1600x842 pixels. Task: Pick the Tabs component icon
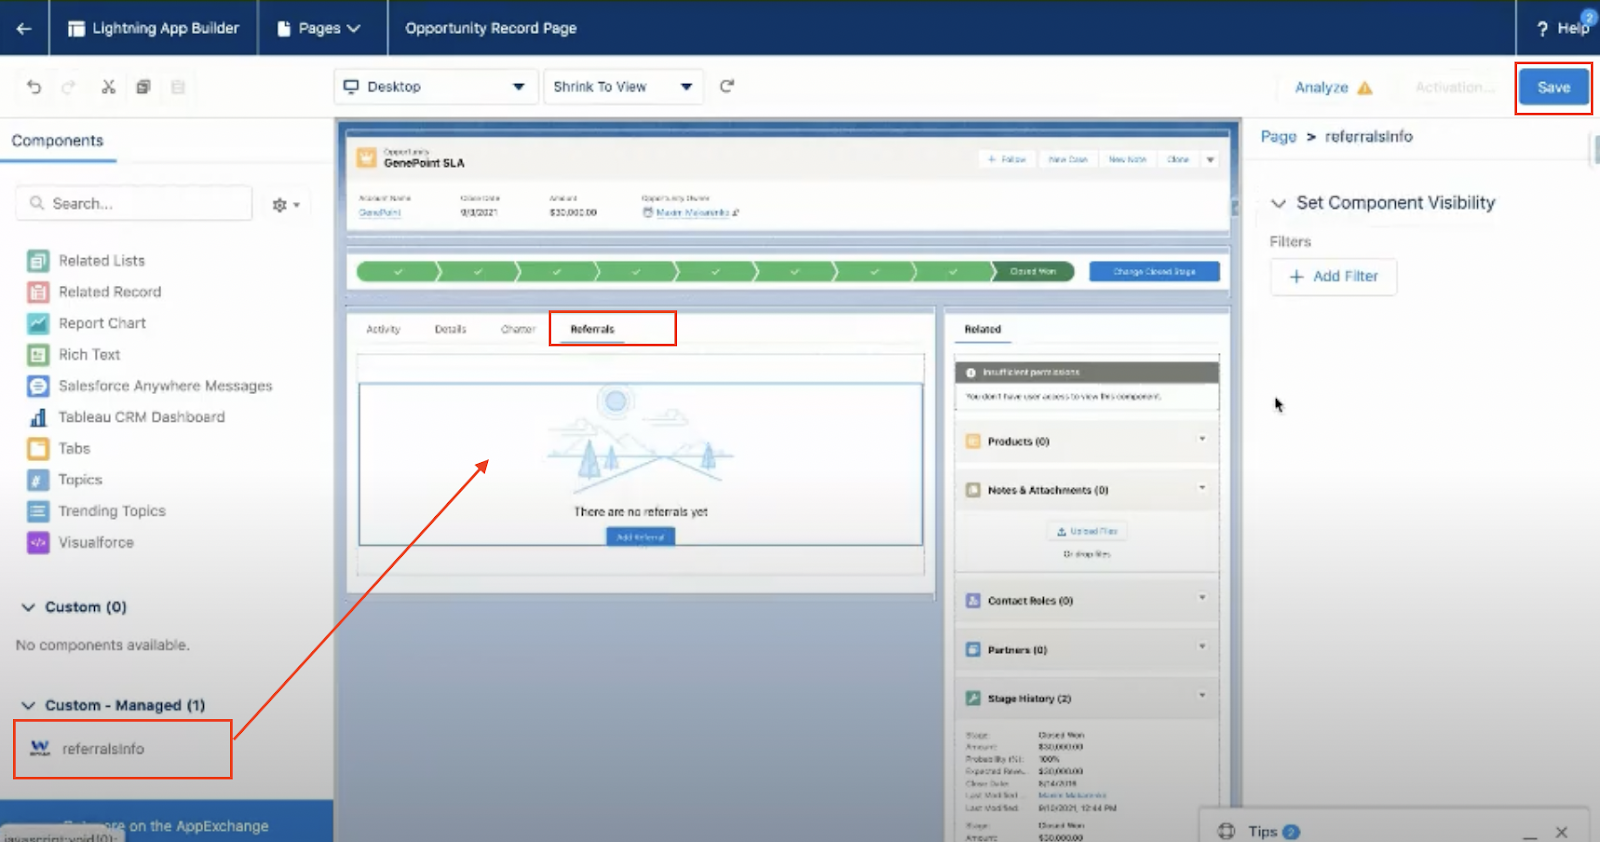click(38, 448)
